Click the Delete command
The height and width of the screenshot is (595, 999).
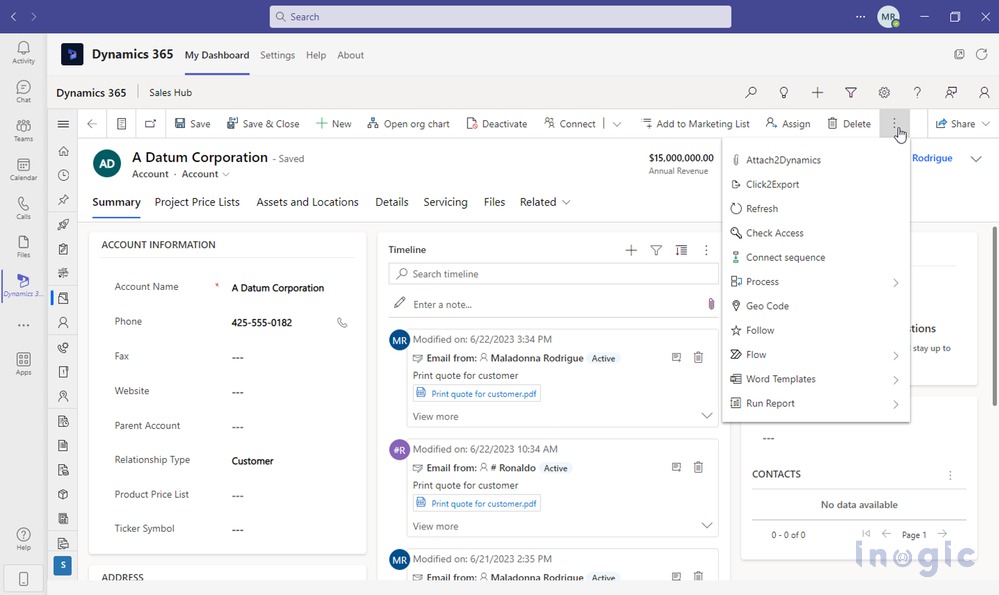click(849, 124)
